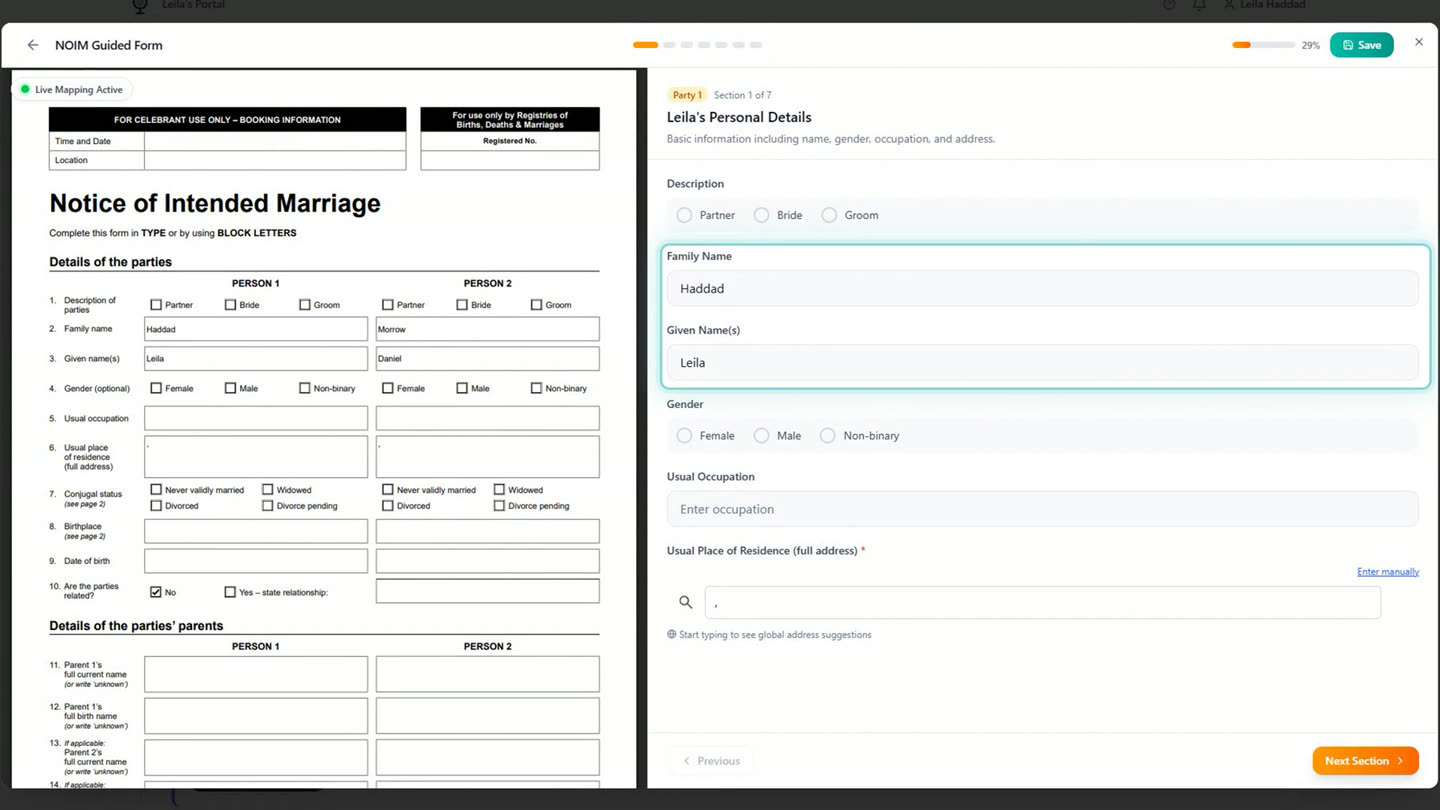Click the first orange step indicator
The width and height of the screenshot is (1440, 810).
tap(646, 45)
